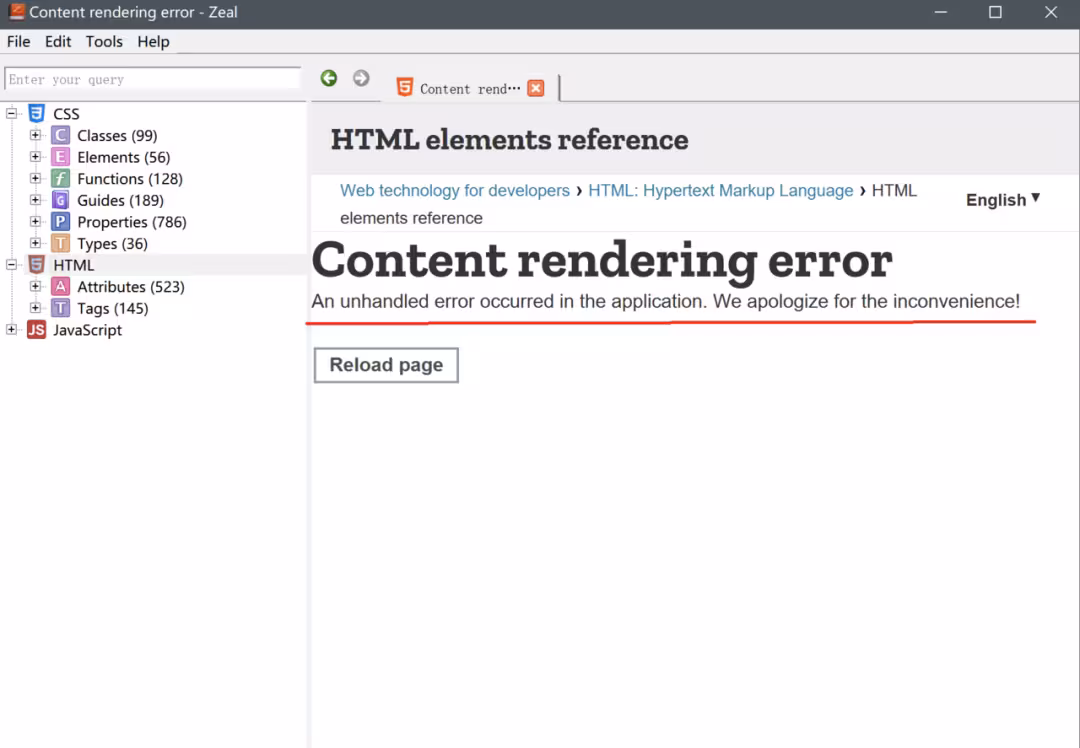1080x748 pixels.
Task: Maximize the Zeal window
Action: coord(995,12)
